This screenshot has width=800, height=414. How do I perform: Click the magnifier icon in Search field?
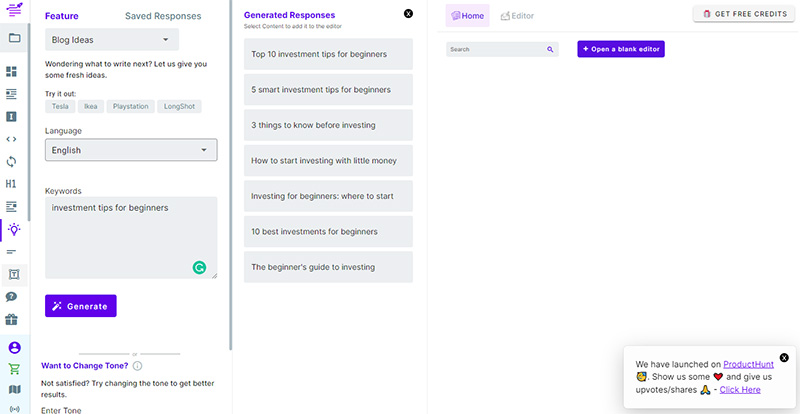point(550,50)
